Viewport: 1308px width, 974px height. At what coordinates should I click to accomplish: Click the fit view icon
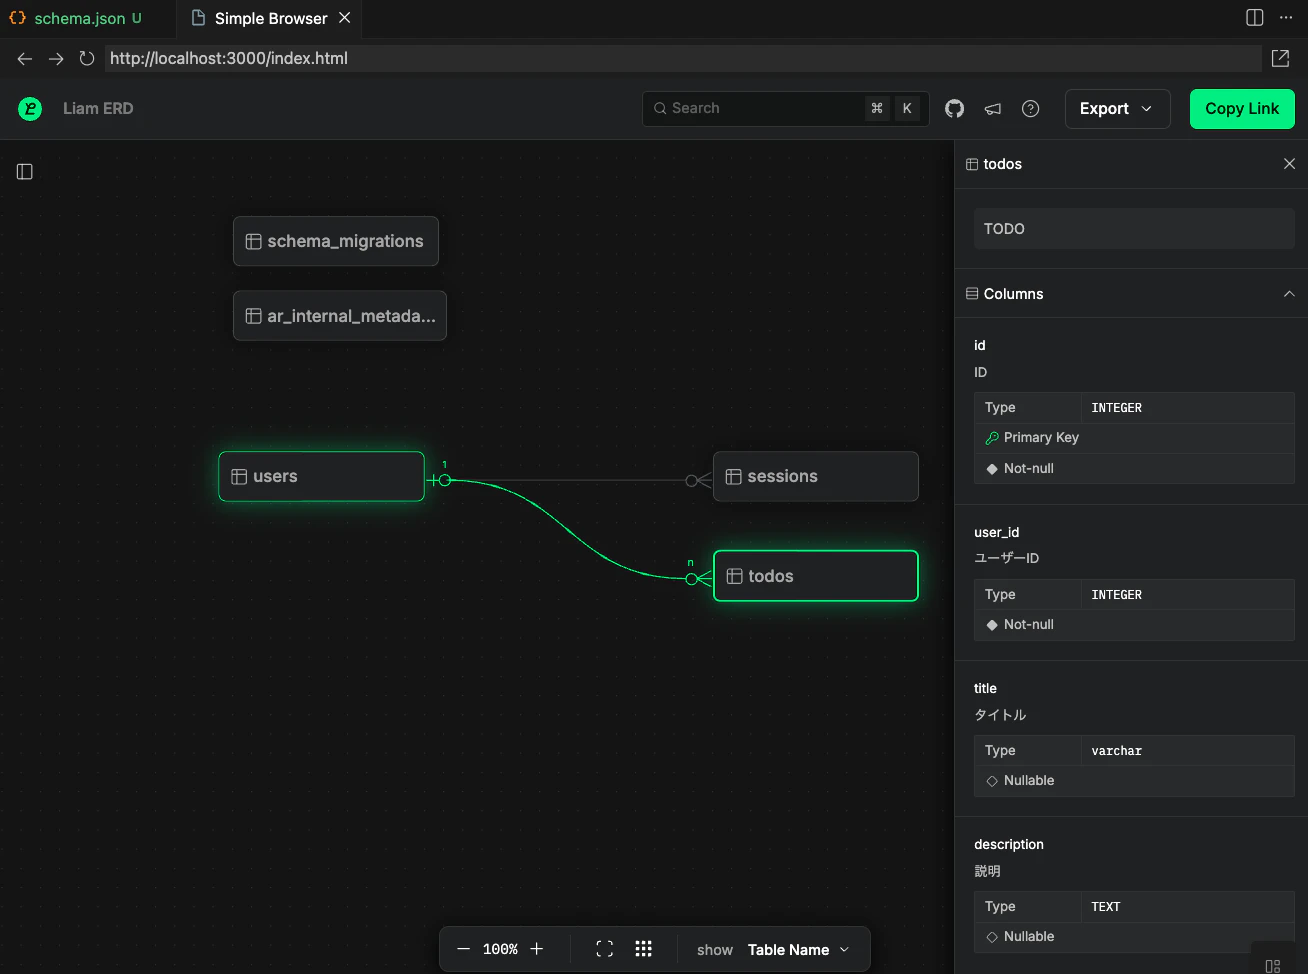click(x=605, y=949)
